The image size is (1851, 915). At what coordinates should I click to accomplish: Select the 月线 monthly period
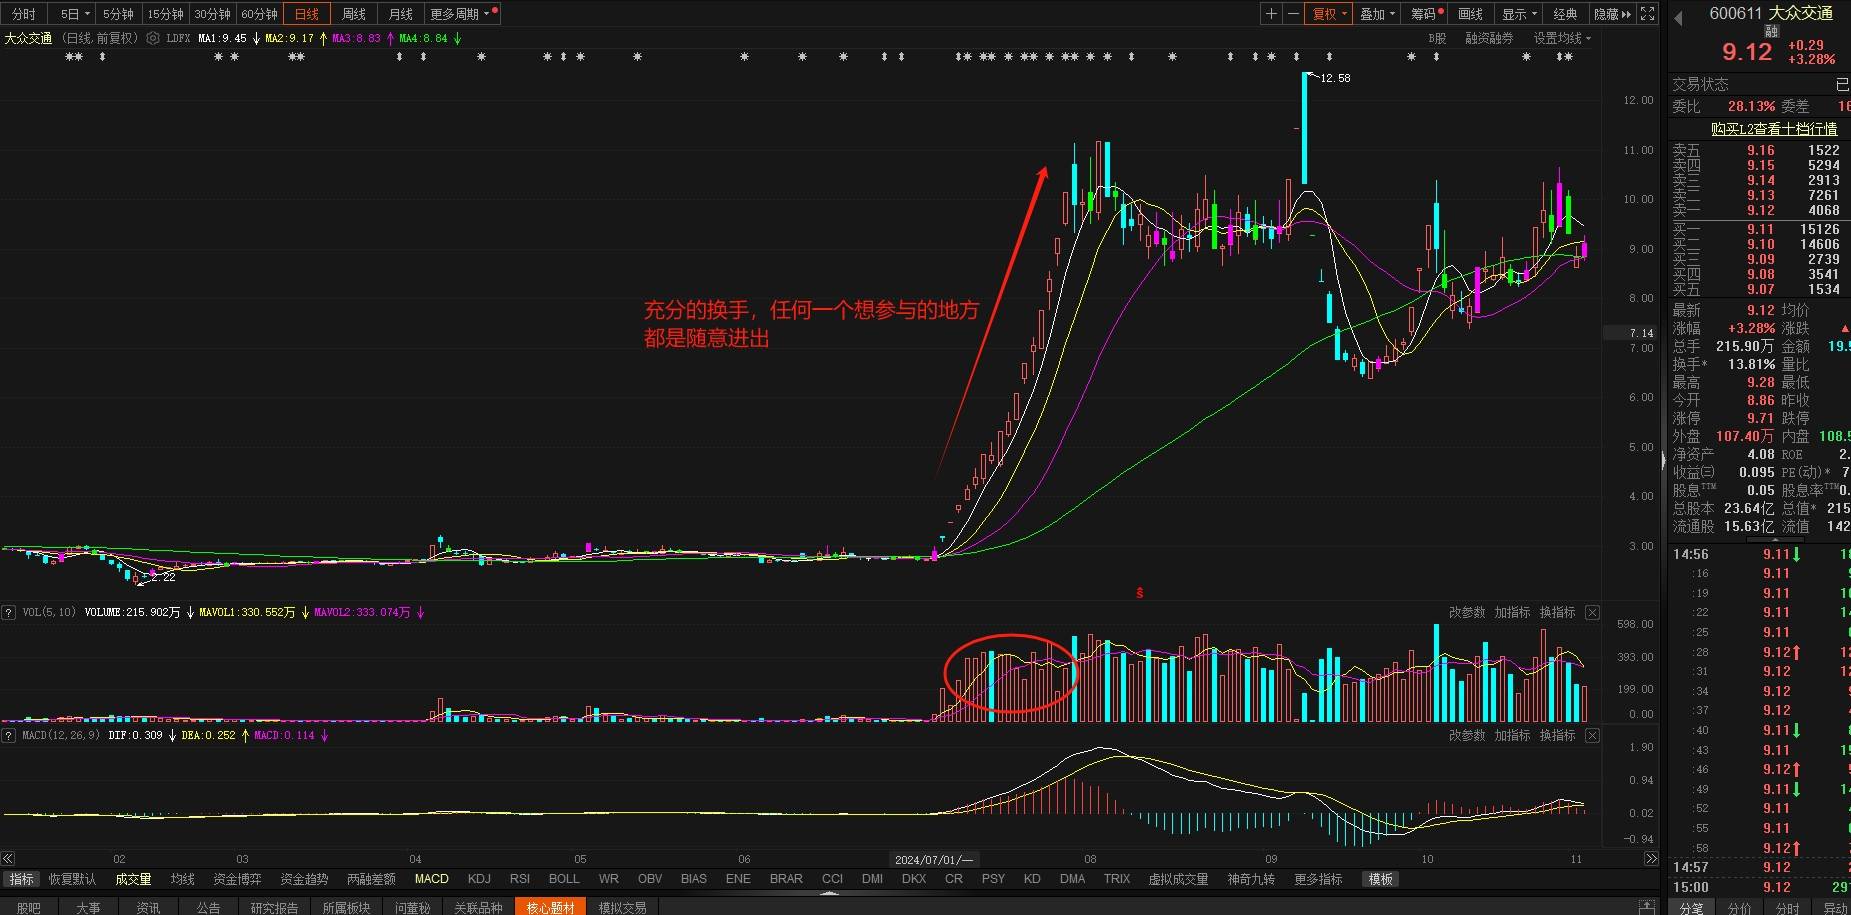coord(401,14)
